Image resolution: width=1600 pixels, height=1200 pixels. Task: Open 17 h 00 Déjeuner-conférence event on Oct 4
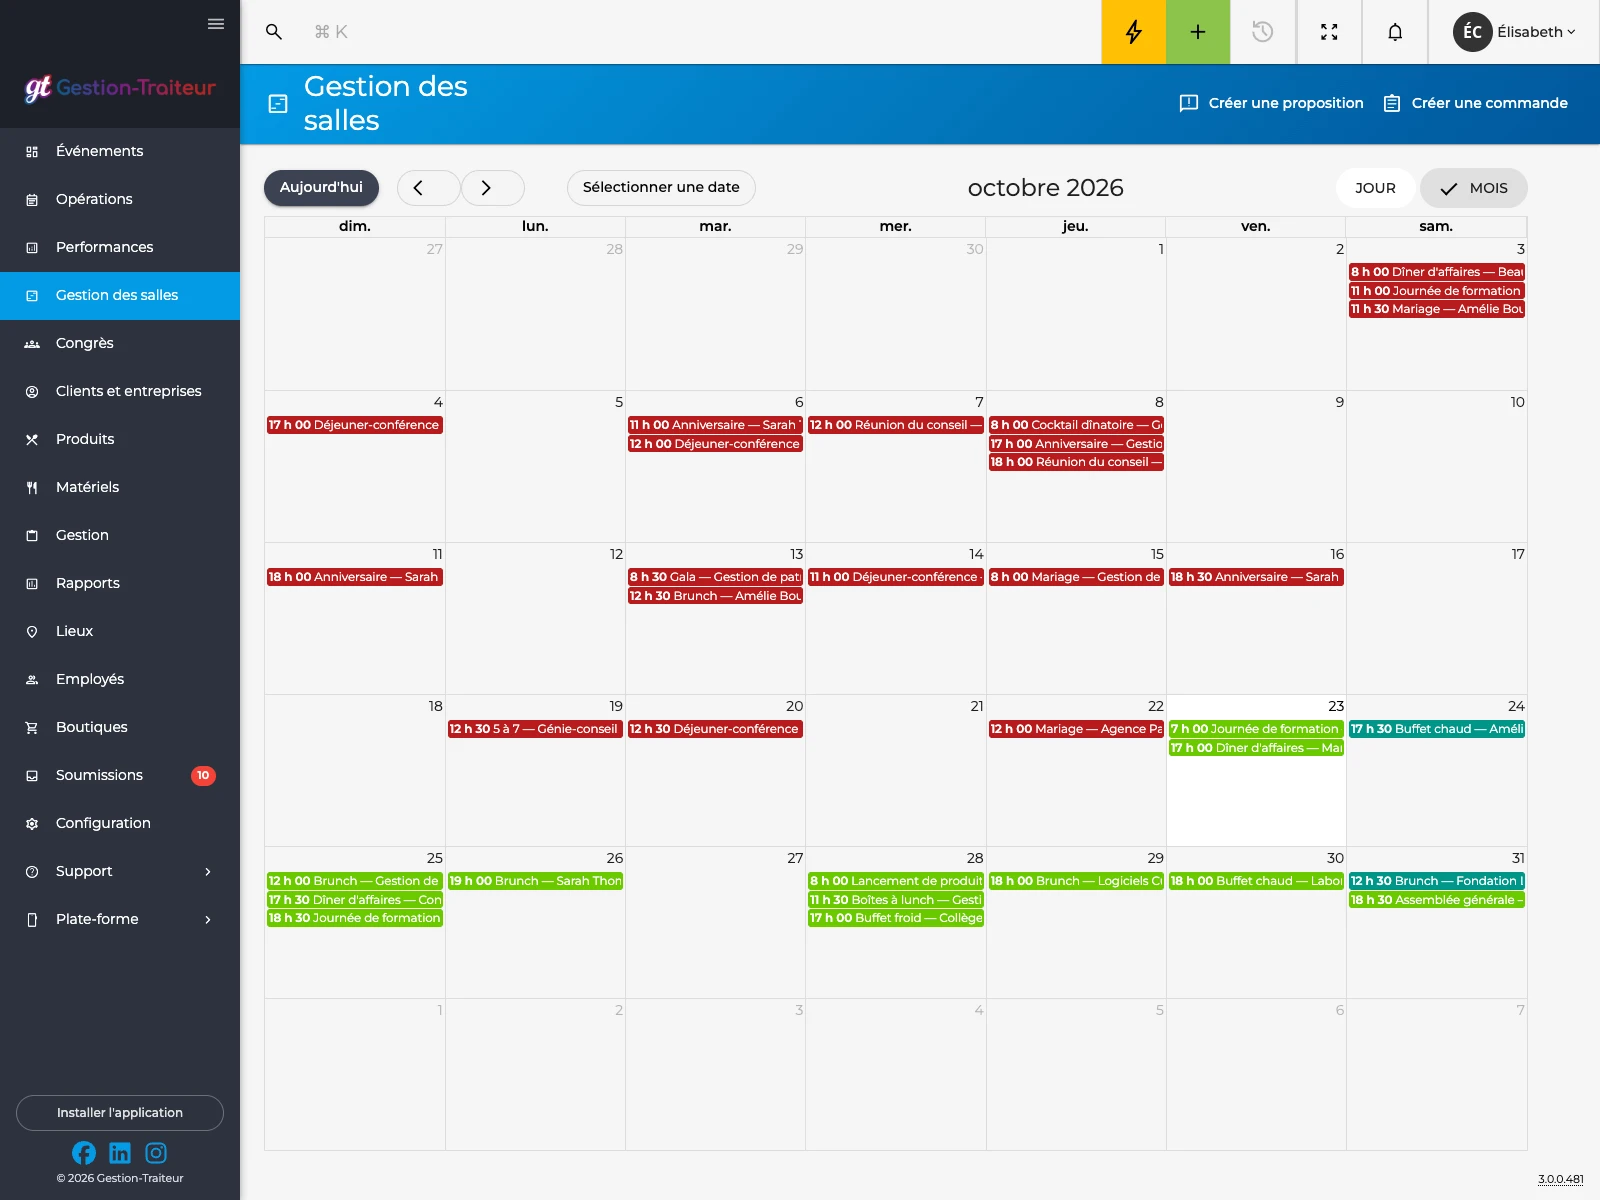355,425
